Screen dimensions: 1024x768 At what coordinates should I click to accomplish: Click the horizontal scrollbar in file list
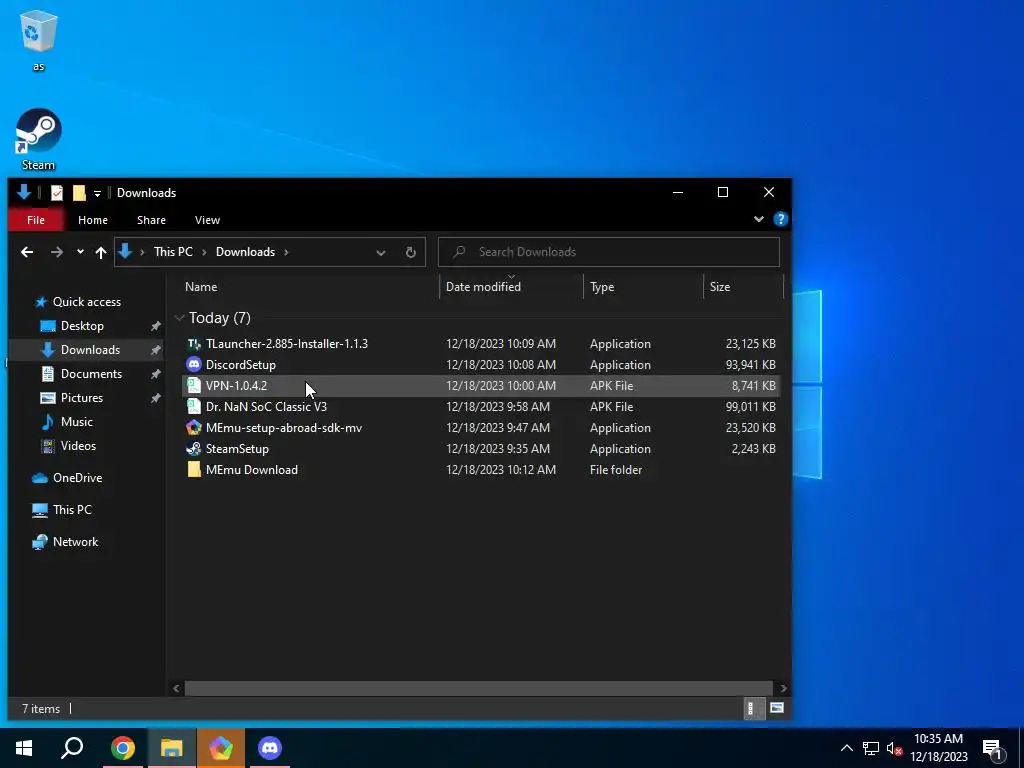click(x=479, y=688)
